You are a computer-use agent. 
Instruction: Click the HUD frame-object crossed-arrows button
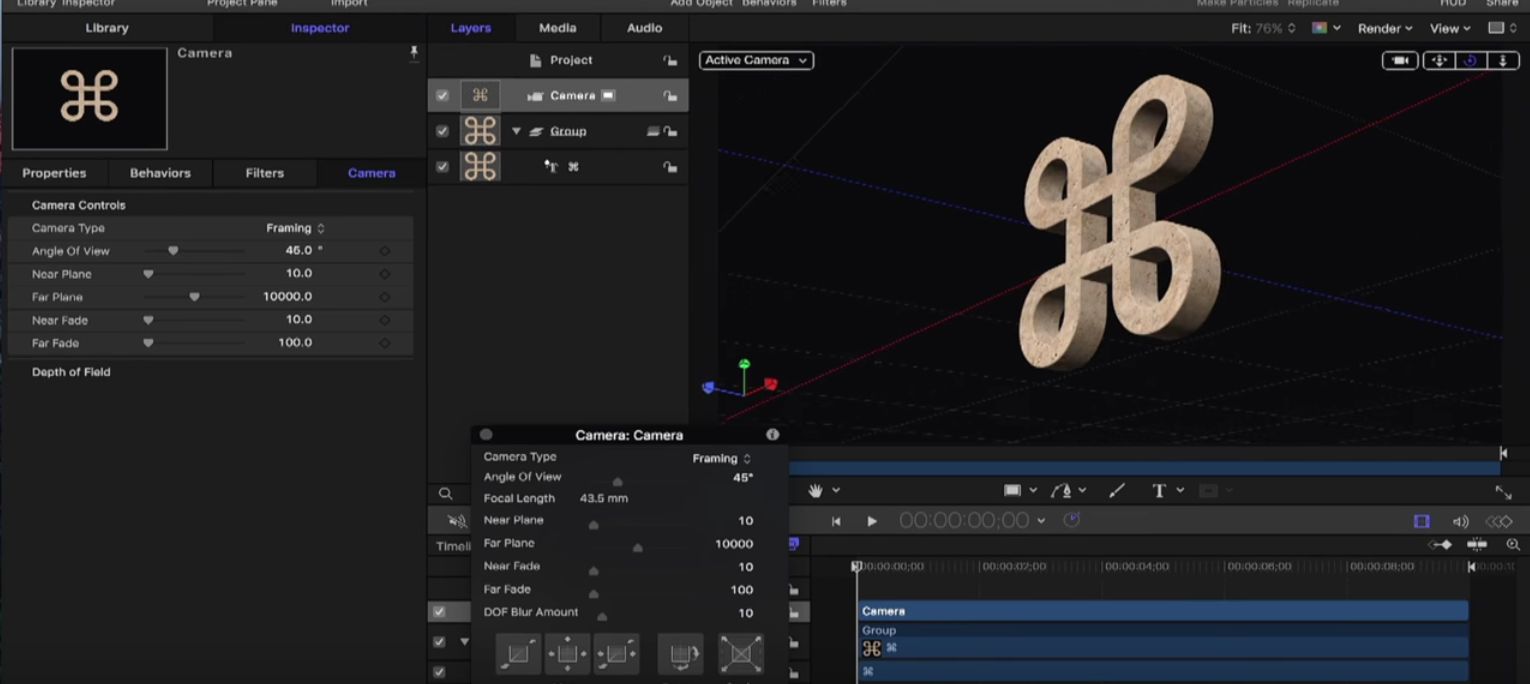741,654
